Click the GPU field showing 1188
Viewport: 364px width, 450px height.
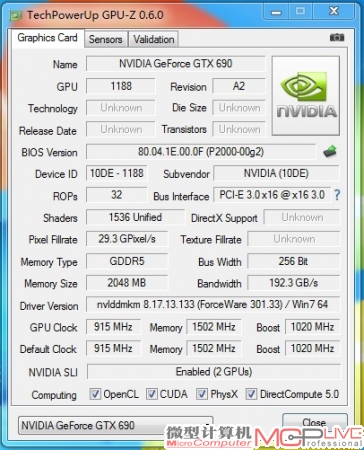tap(121, 86)
